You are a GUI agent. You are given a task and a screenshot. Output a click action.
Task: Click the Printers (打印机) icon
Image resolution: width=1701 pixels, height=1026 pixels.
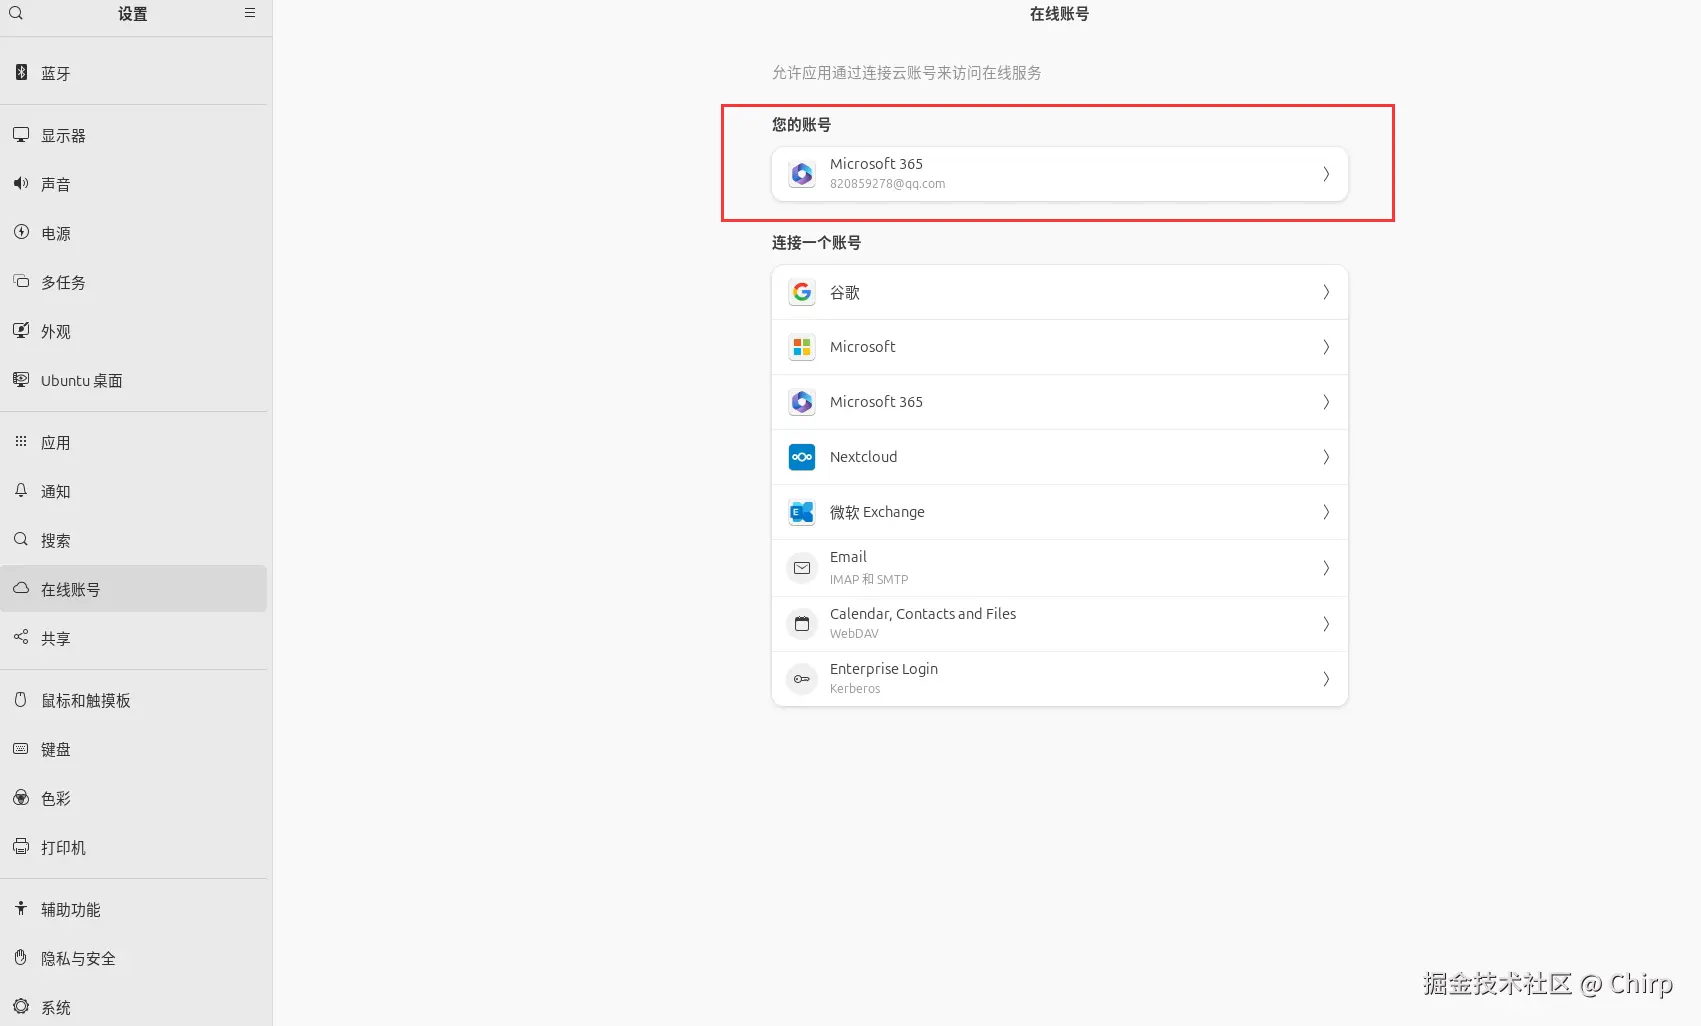[x=21, y=846]
